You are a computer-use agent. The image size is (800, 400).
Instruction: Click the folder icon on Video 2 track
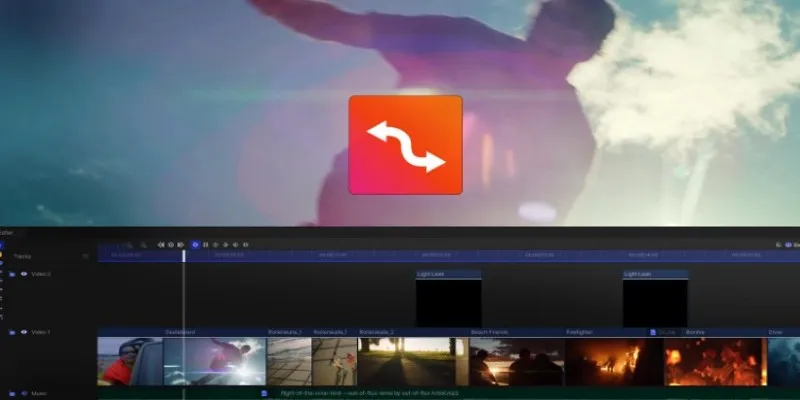click(12, 274)
